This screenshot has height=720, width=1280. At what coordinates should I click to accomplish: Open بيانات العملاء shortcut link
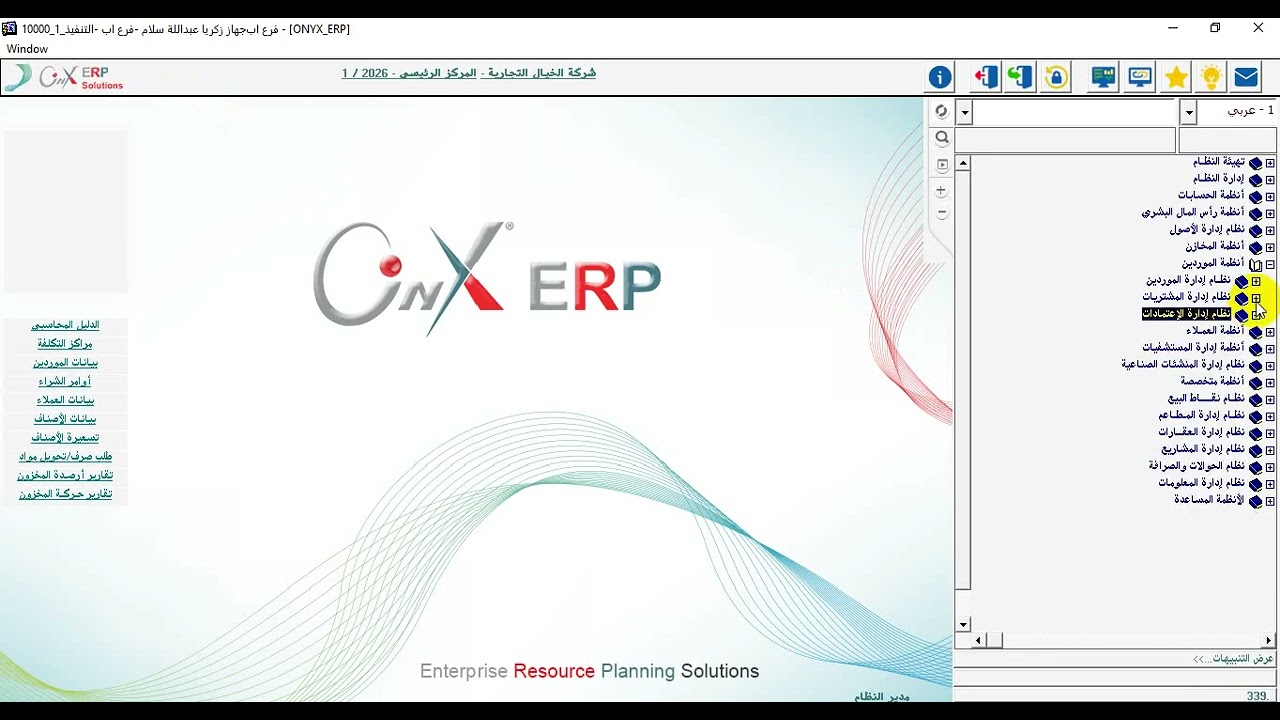65,400
